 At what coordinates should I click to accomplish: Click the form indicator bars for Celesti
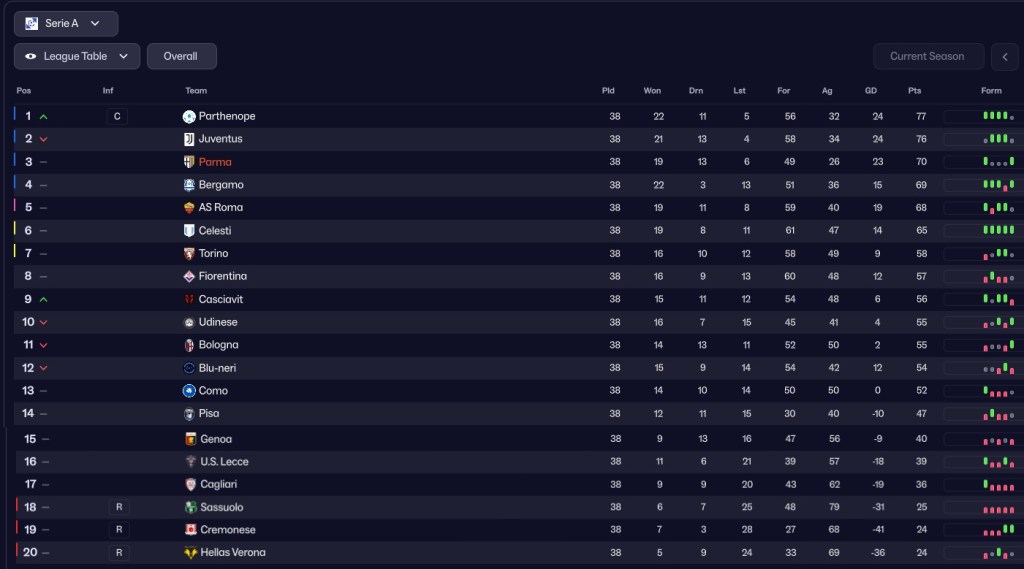tap(997, 231)
